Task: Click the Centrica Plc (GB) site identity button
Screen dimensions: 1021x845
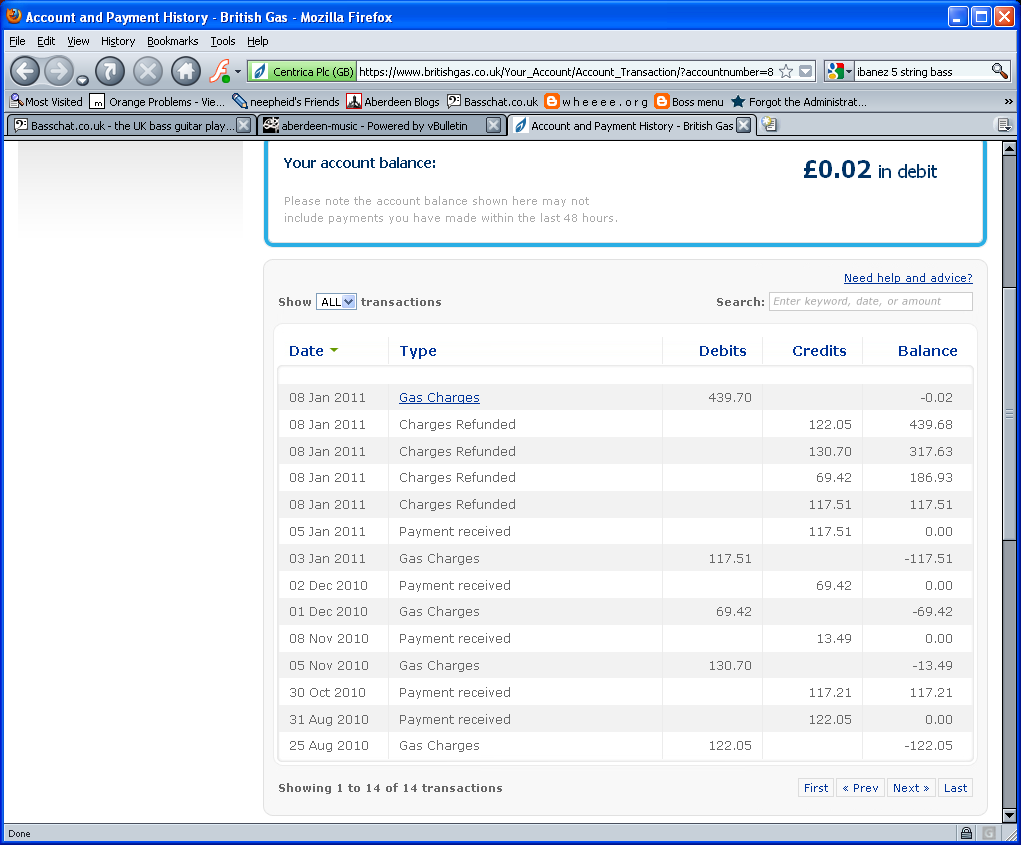Action: (303, 72)
